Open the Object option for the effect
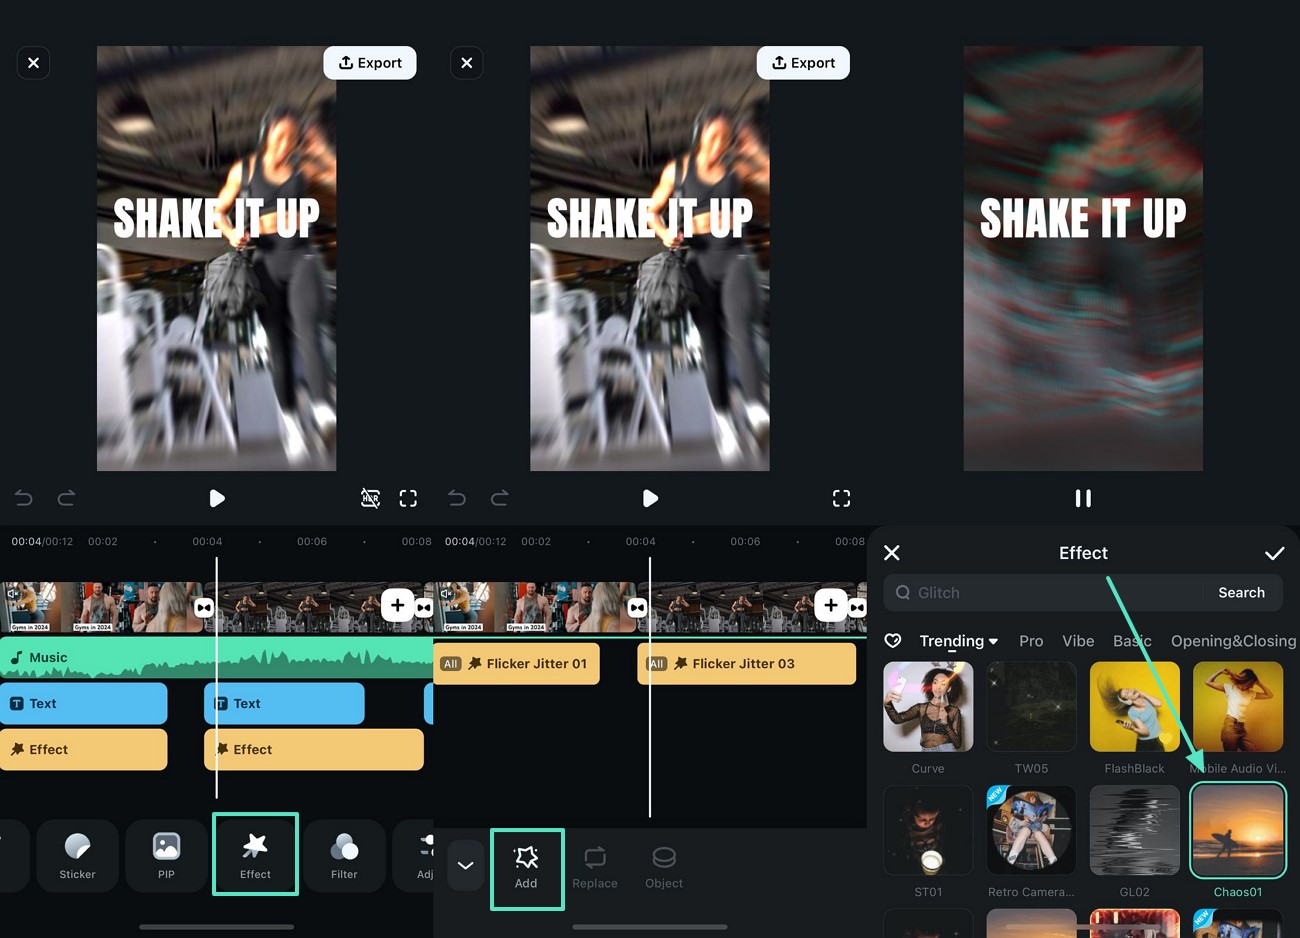The height and width of the screenshot is (938, 1300). 664,868
